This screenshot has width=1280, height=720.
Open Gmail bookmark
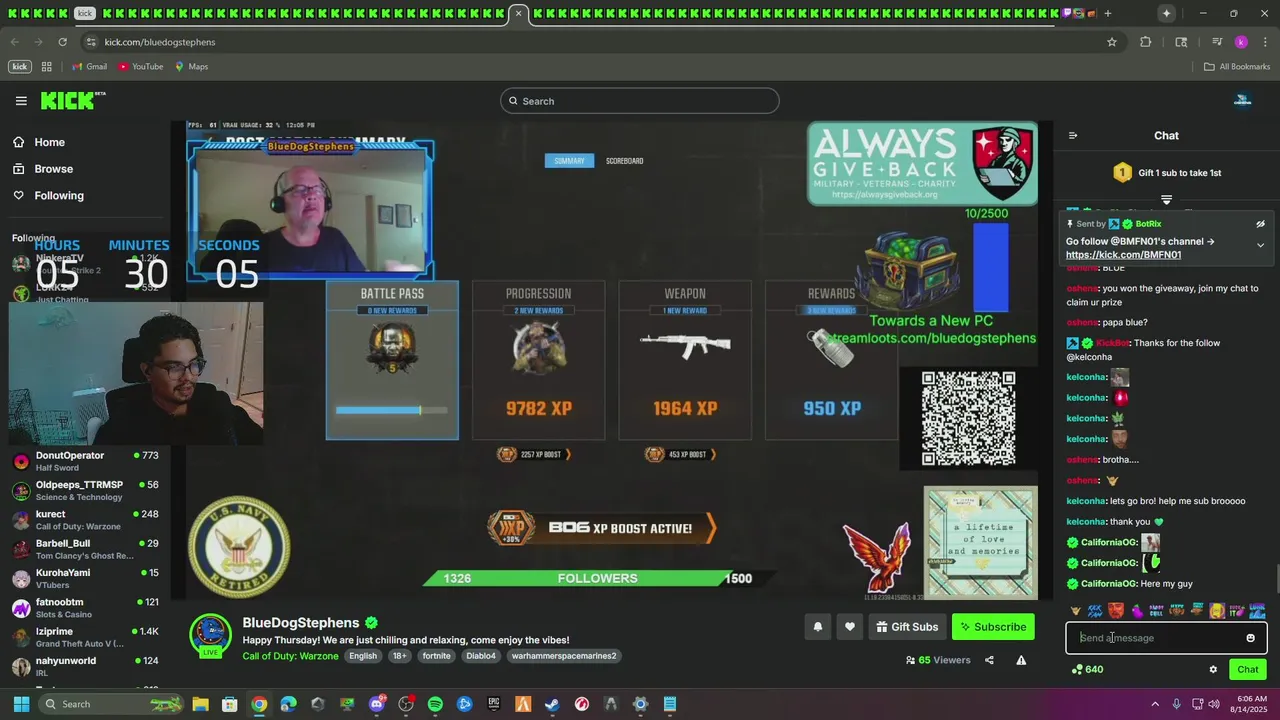tap(90, 67)
